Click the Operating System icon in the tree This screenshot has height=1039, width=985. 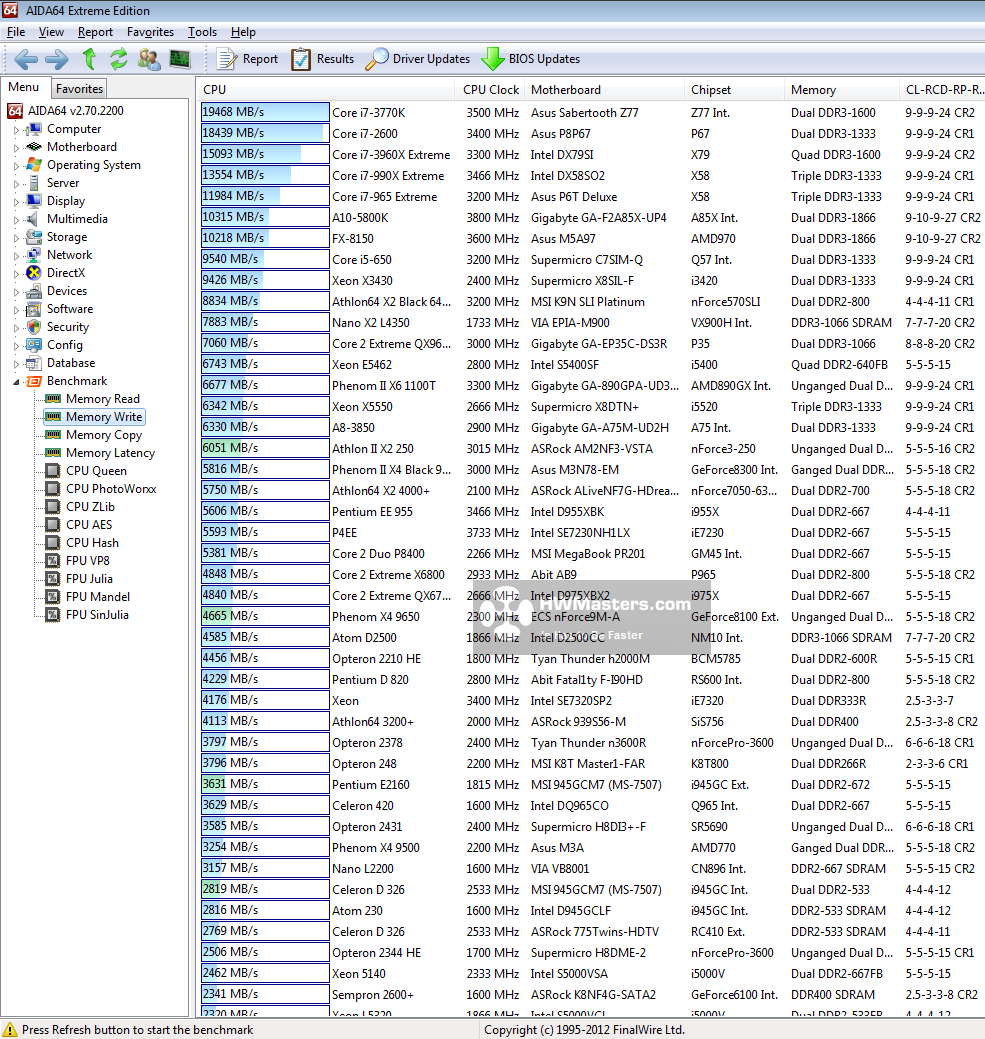point(34,164)
